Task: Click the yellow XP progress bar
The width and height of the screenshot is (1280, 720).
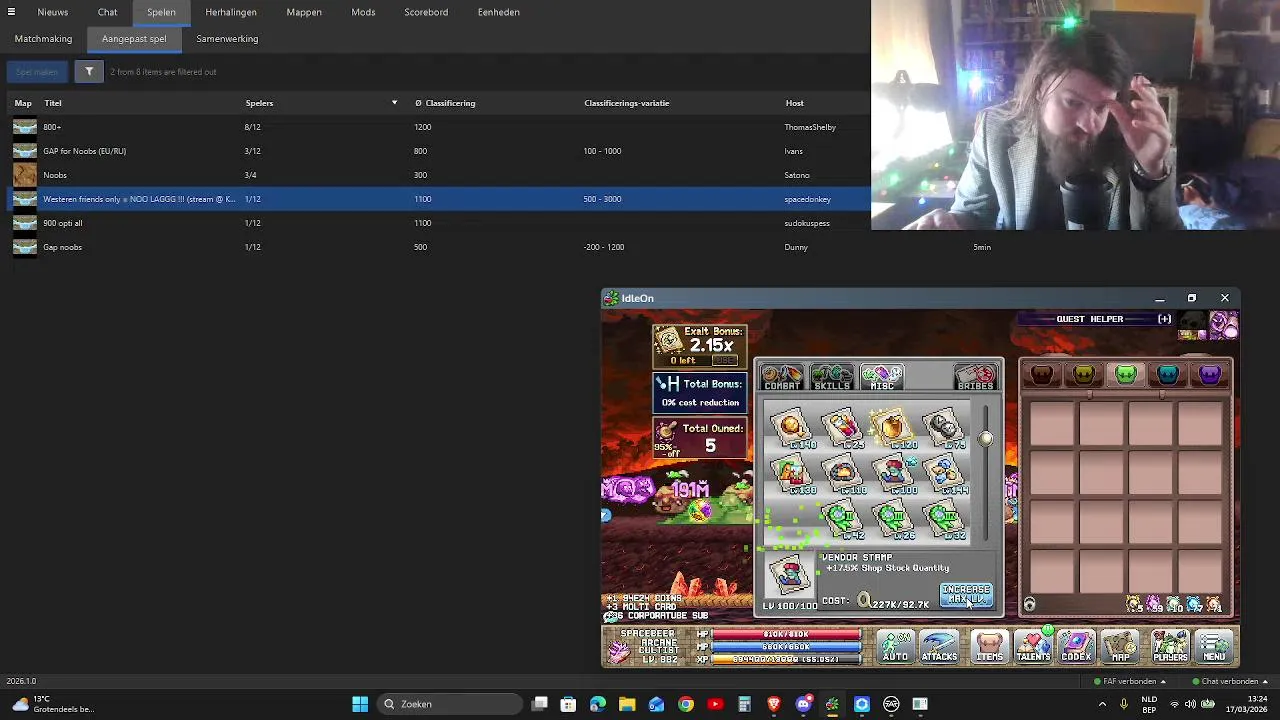Action: pyautogui.click(x=786, y=659)
